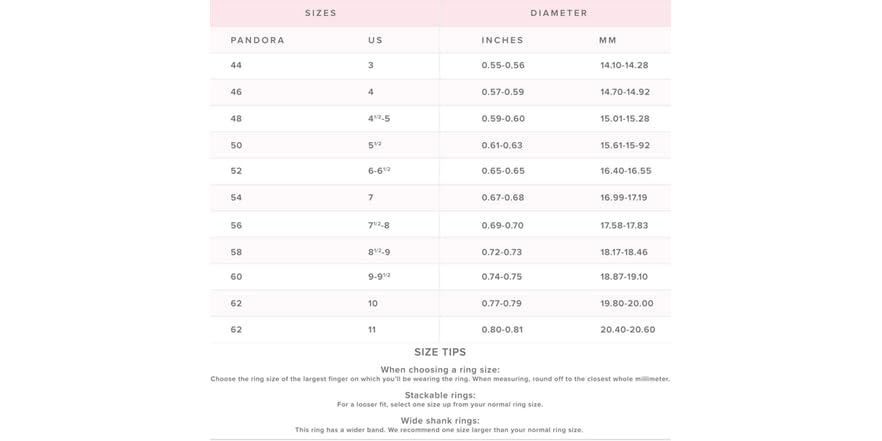Click the Wide shank rings tip heading
The height and width of the screenshot is (441, 882).
point(440,421)
